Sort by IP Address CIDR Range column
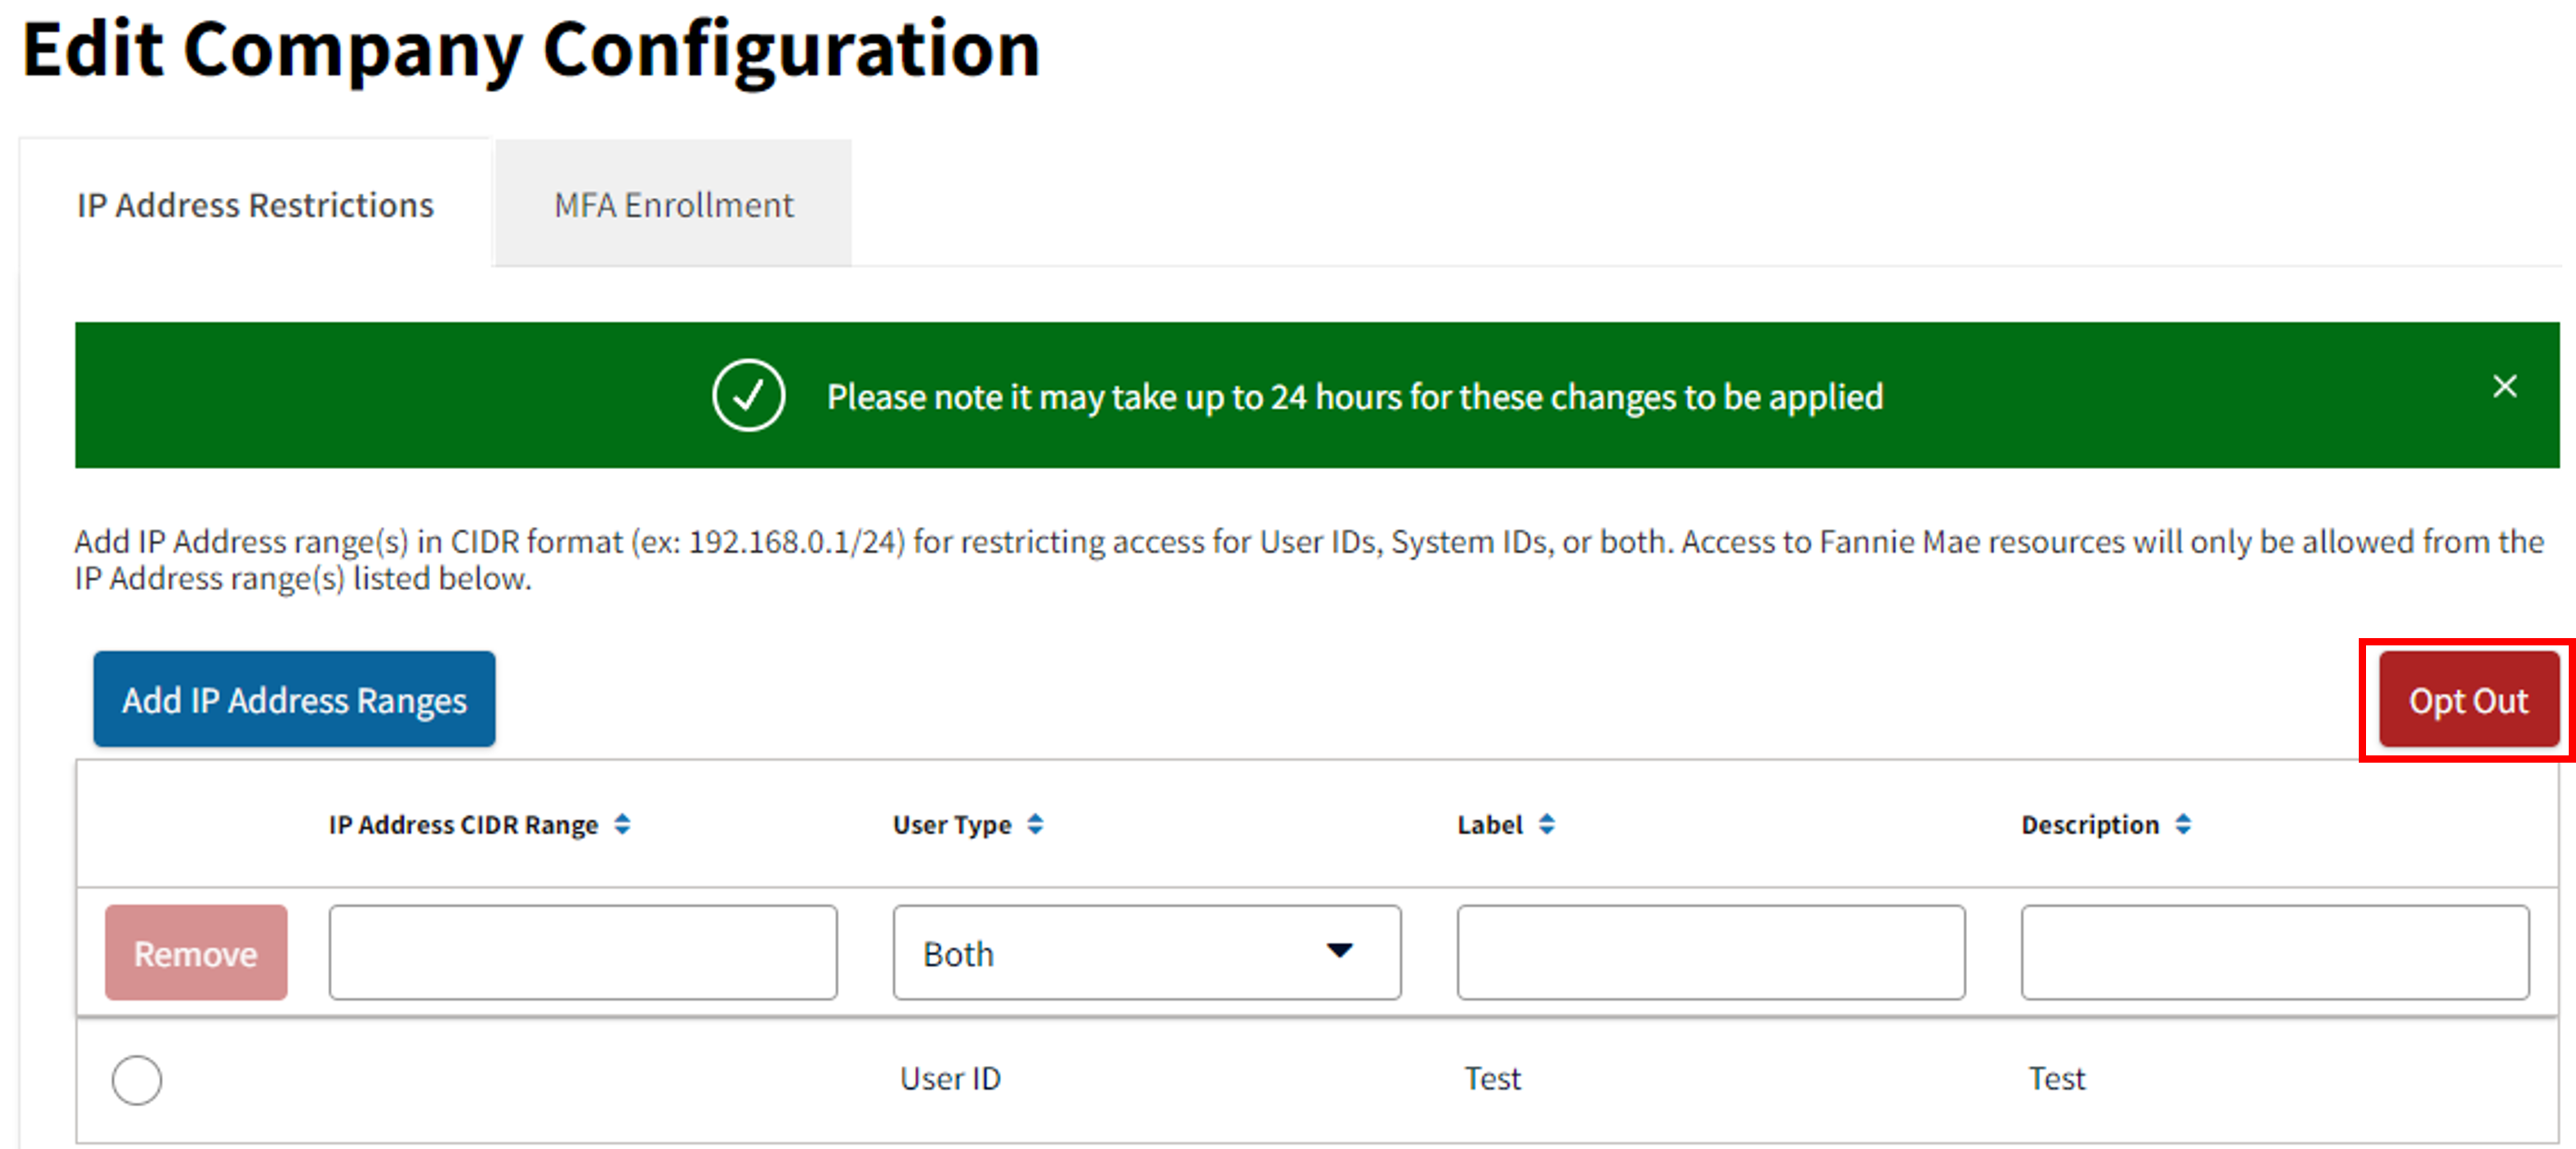 tap(622, 824)
